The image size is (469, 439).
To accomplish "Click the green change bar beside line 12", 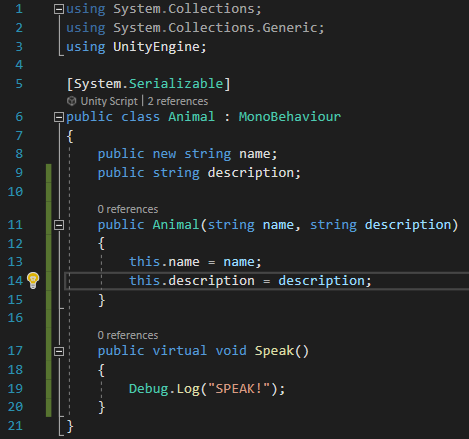I will [x=49, y=243].
